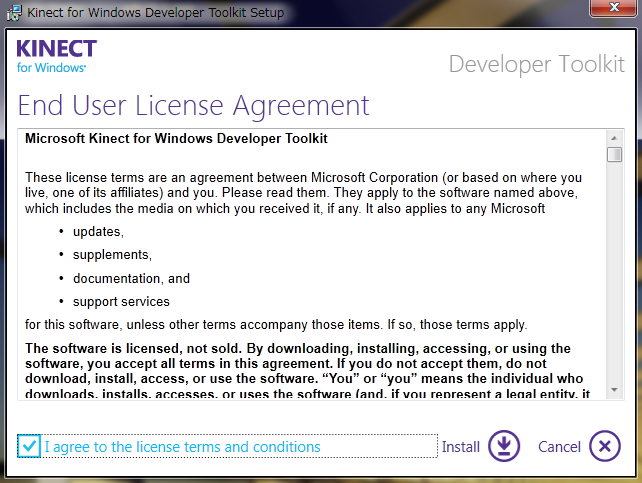642x483 pixels.
Task: Click the 'Microsoft Kinect for Windows Developer Toolkit' title
Action: 176,138
